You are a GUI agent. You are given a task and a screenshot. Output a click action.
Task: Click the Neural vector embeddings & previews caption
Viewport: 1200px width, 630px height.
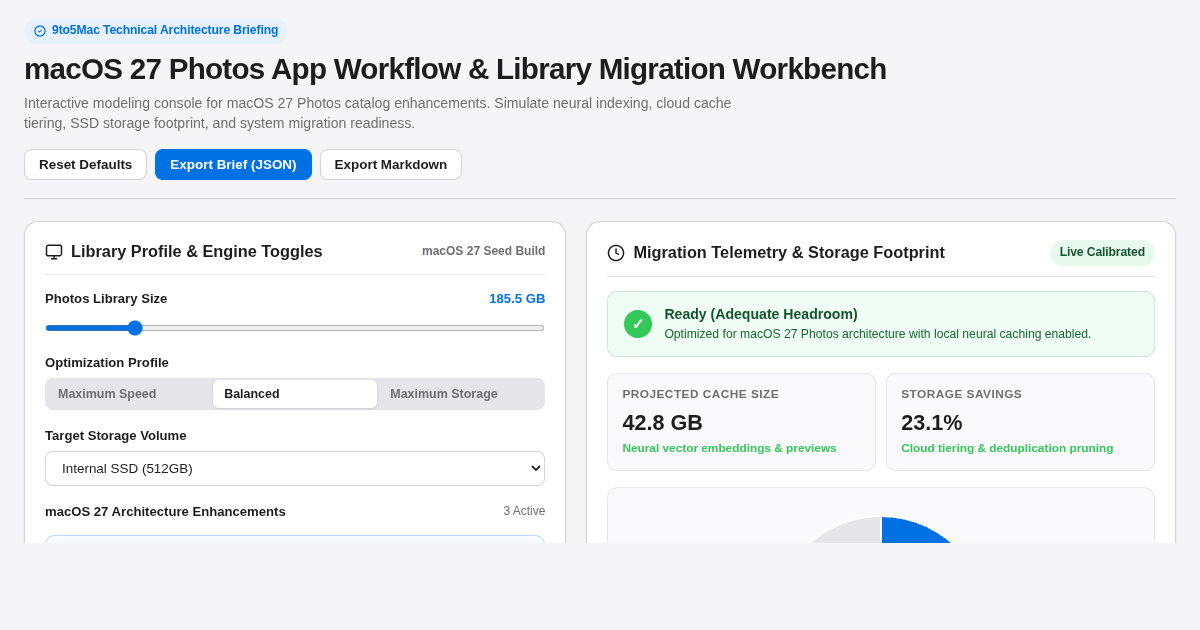pyautogui.click(x=729, y=448)
